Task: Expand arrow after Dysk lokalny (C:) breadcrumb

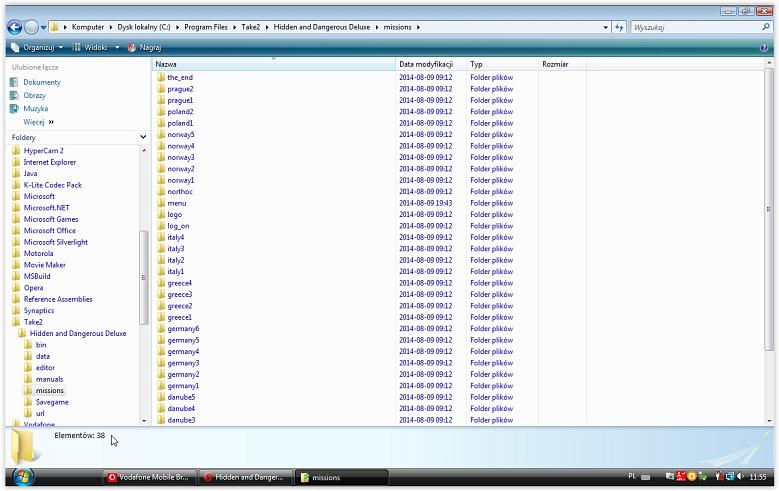Action: point(177,27)
